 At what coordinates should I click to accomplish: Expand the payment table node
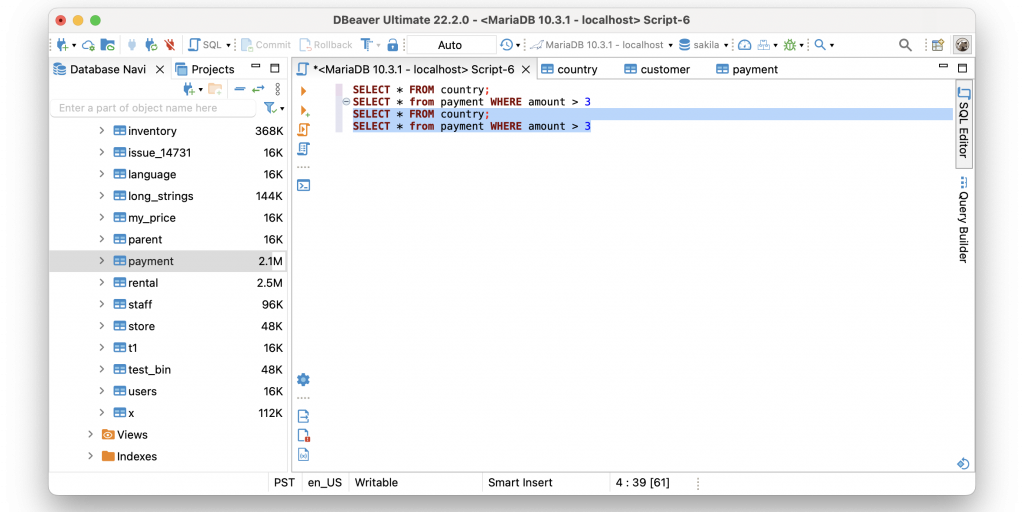coord(101,261)
